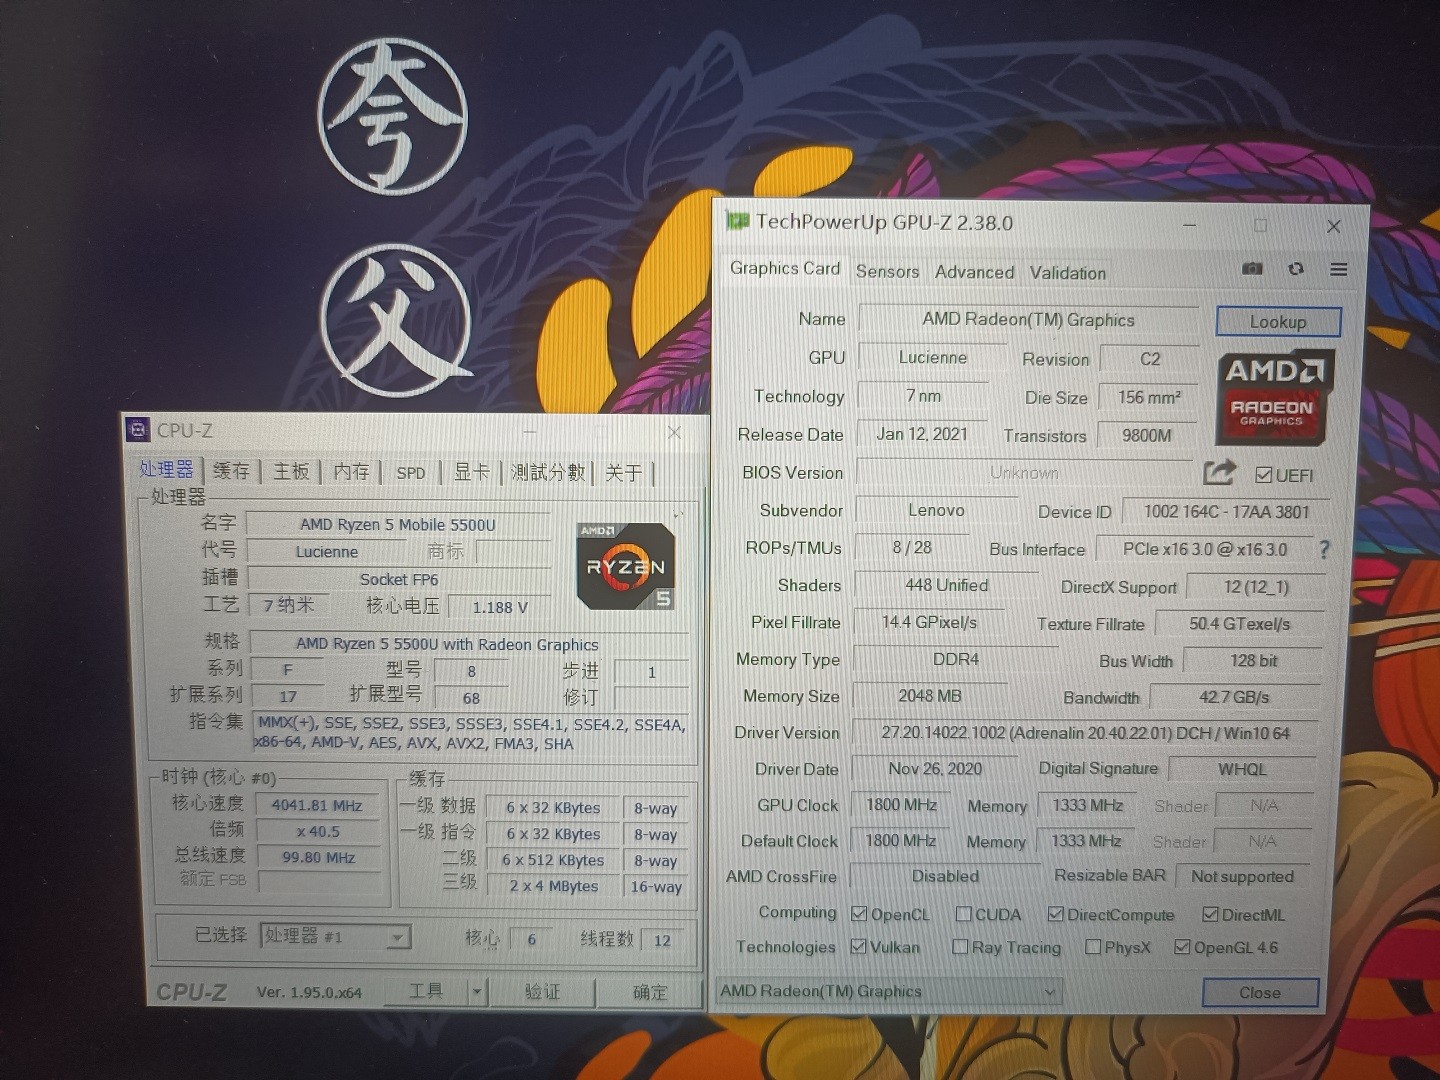This screenshot has width=1440, height=1080.
Task: Toggle the UEFI checkbox
Action: point(1264,475)
